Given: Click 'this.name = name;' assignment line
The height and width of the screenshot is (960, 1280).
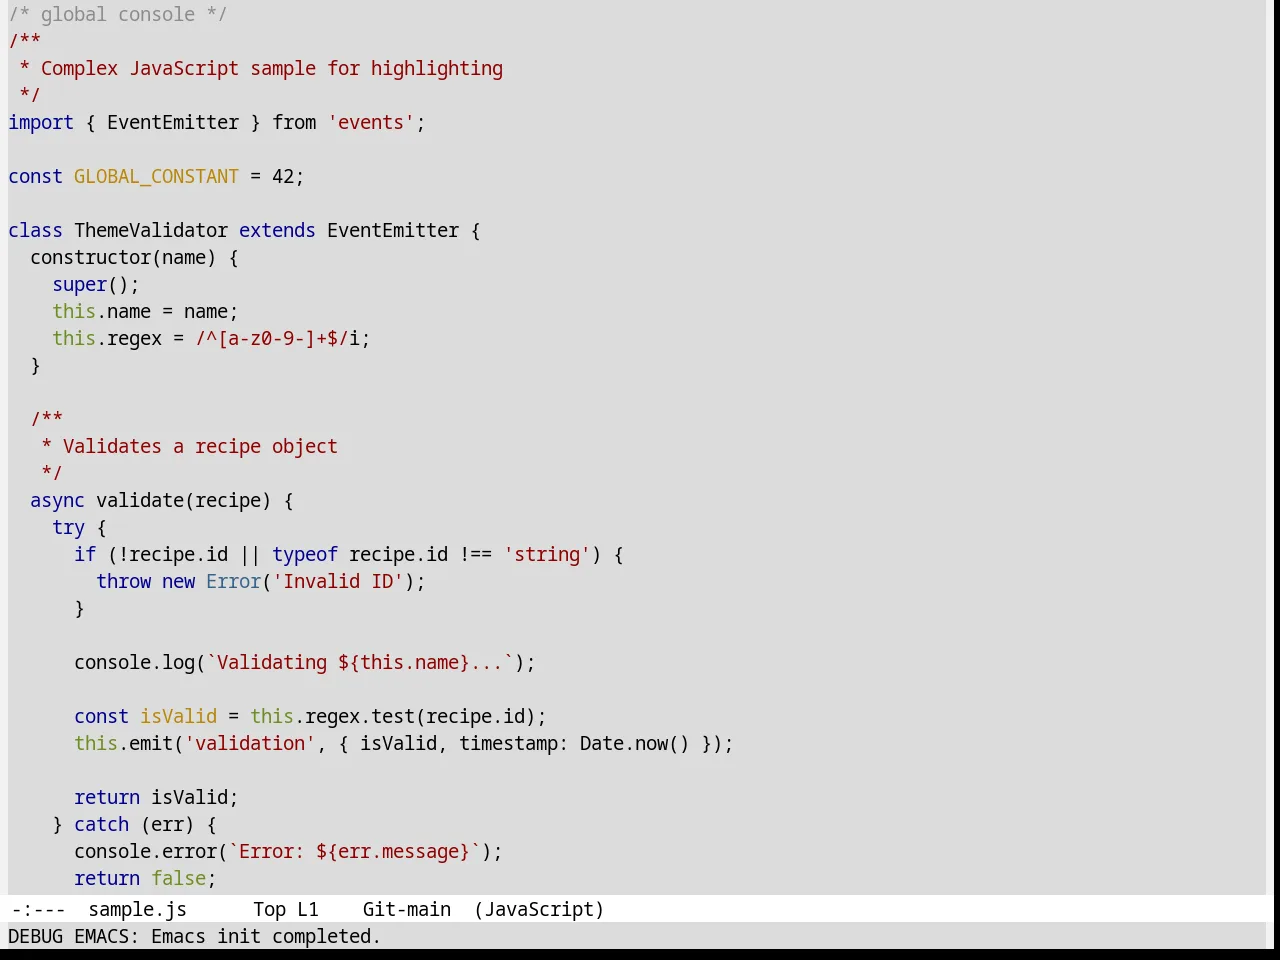Looking at the screenshot, I should click(x=145, y=311).
